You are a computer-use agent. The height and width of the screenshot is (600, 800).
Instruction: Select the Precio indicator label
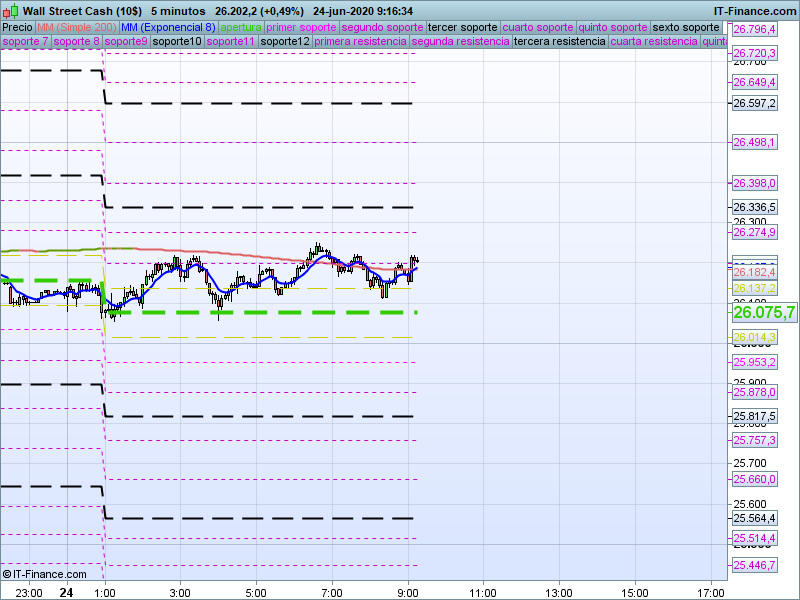pyautogui.click(x=17, y=27)
